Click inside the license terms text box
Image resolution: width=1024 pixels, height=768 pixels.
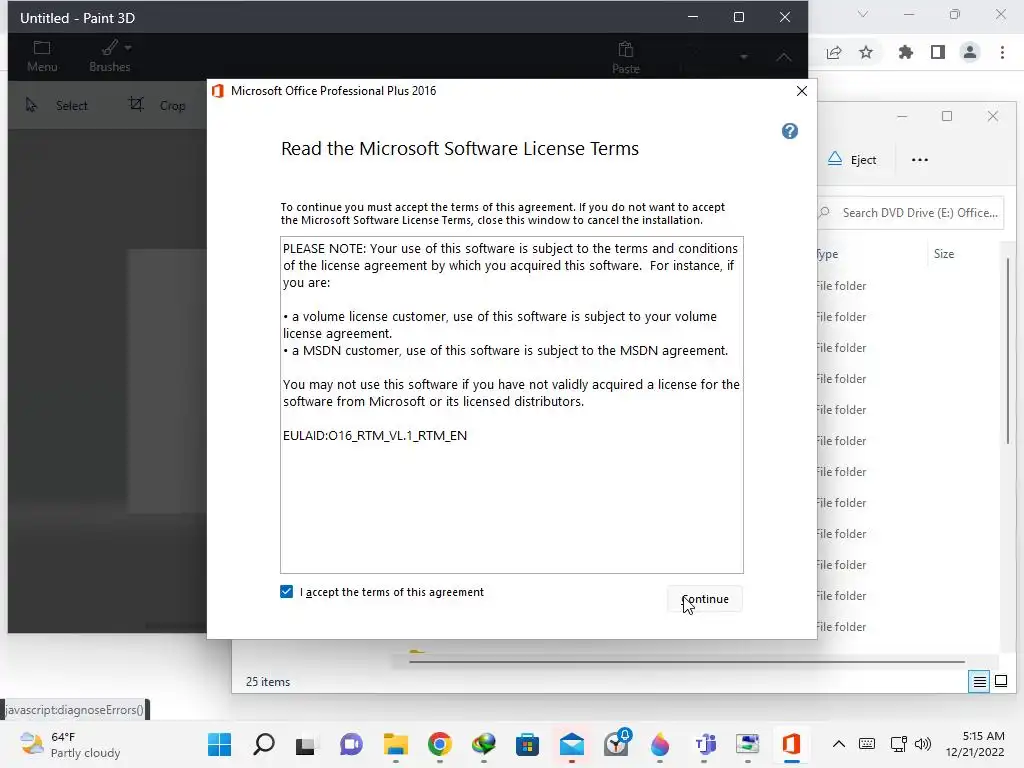click(512, 405)
